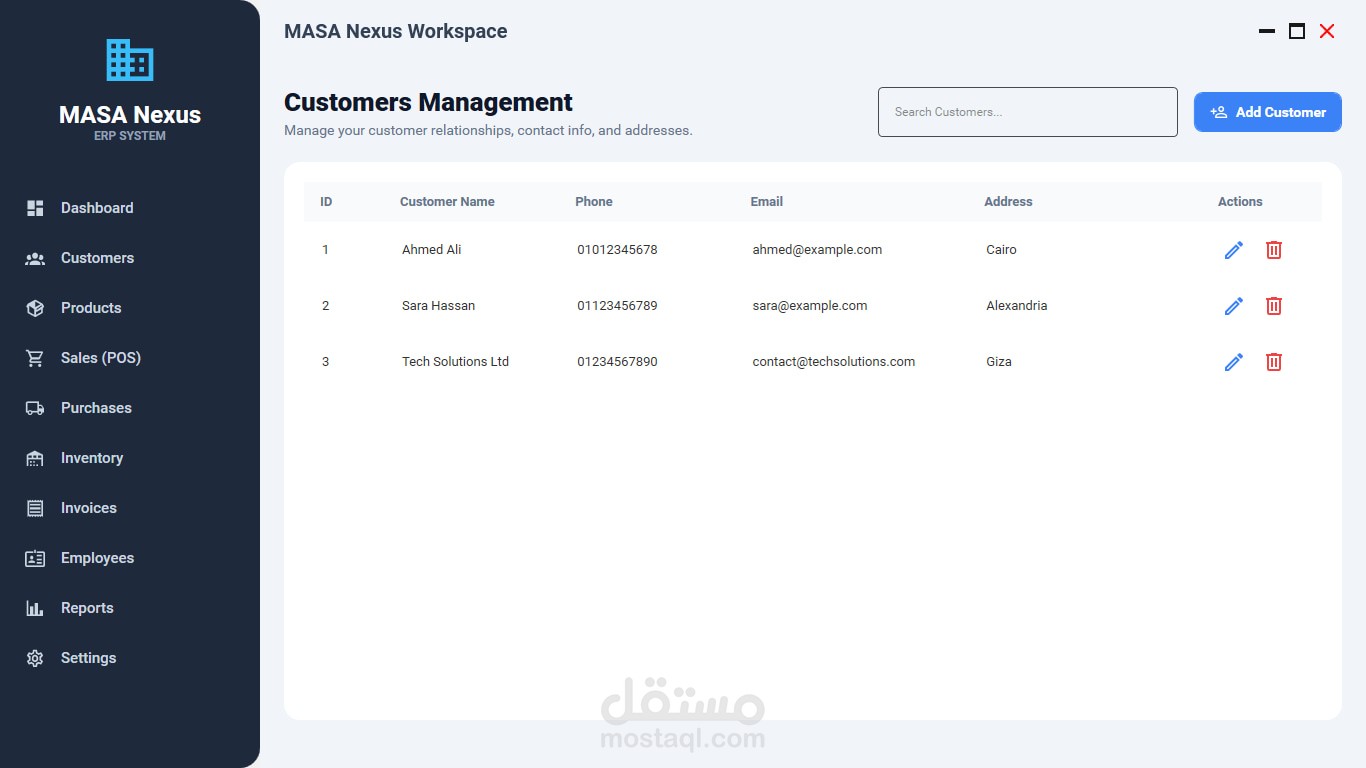Image resolution: width=1366 pixels, height=768 pixels.
Task: Delete Tech Solutions Ltd with trash icon
Action: [1274, 362]
